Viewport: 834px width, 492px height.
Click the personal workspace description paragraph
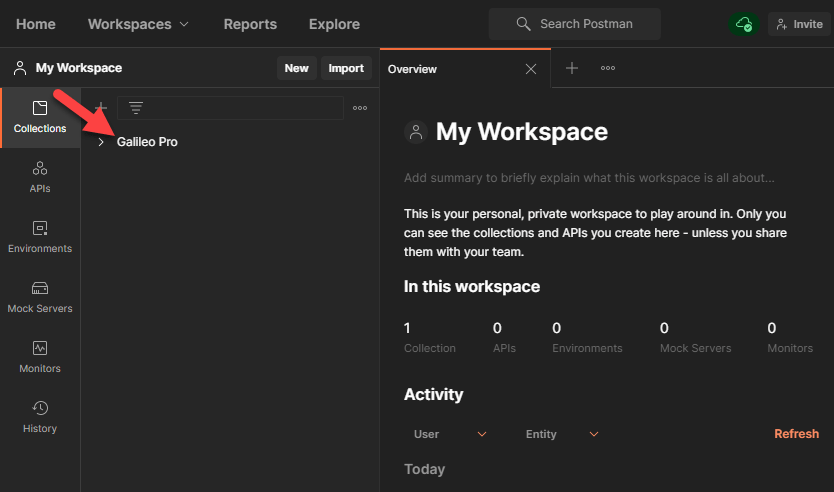coord(595,233)
